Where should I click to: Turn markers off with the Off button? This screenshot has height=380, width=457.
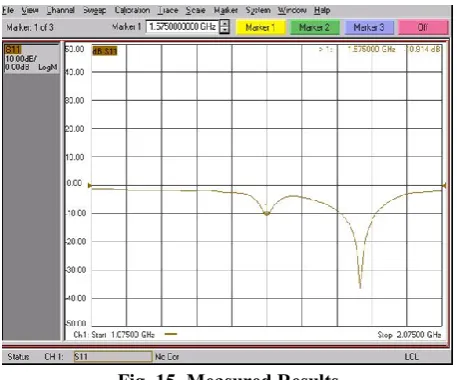coord(423,27)
